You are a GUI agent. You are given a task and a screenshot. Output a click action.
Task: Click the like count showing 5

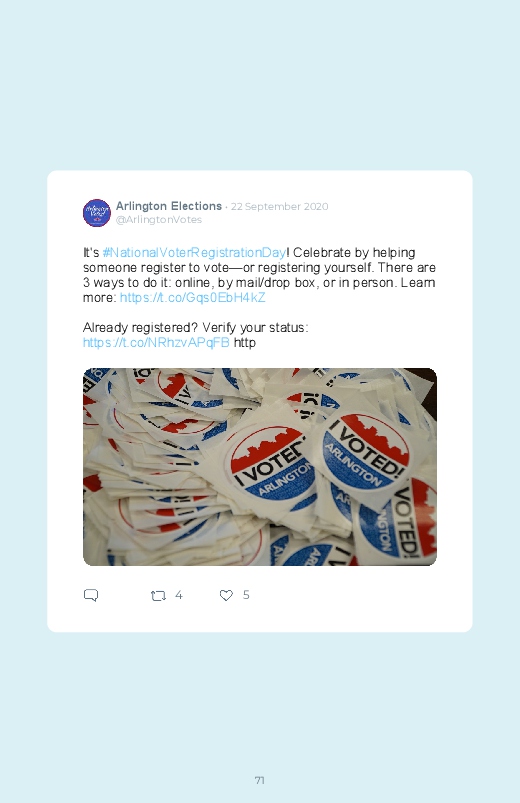[246, 595]
